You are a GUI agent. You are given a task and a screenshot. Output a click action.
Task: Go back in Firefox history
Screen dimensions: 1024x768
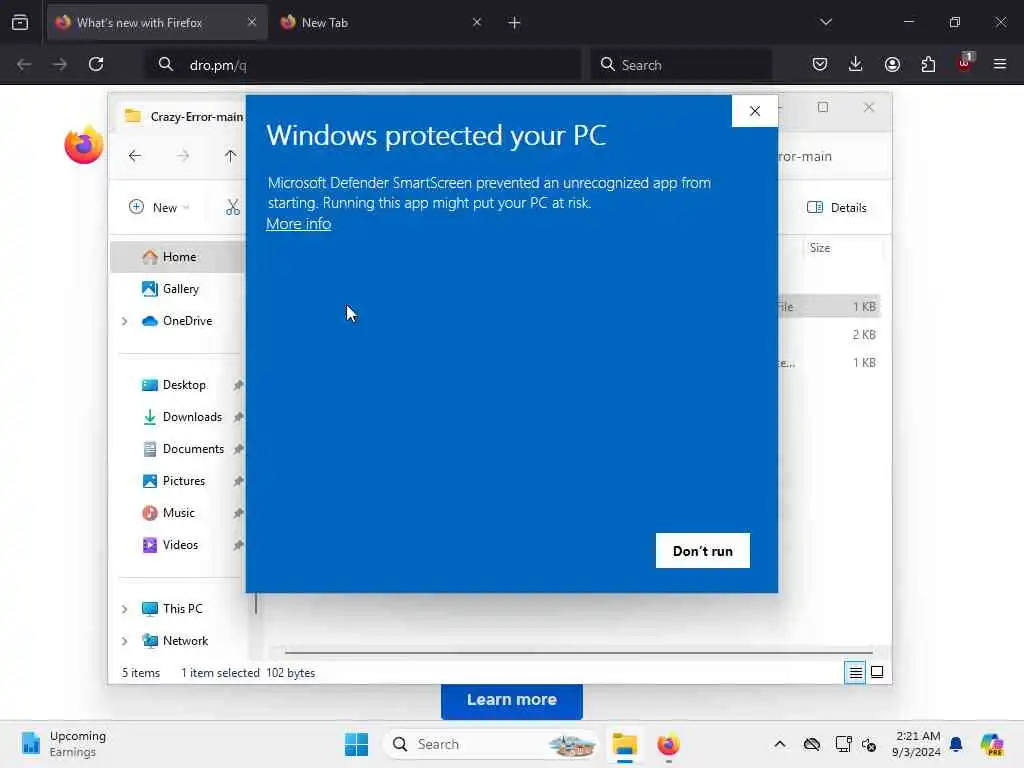24,64
